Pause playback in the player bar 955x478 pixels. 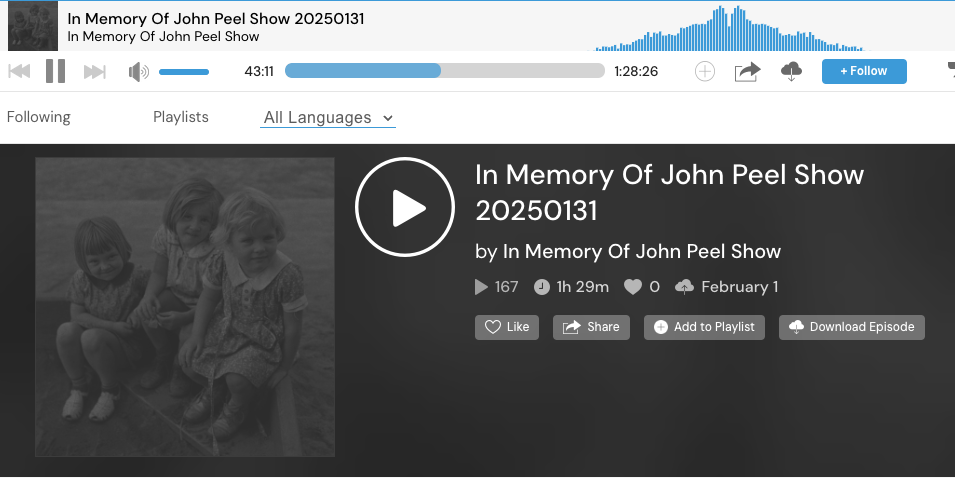(x=55, y=71)
